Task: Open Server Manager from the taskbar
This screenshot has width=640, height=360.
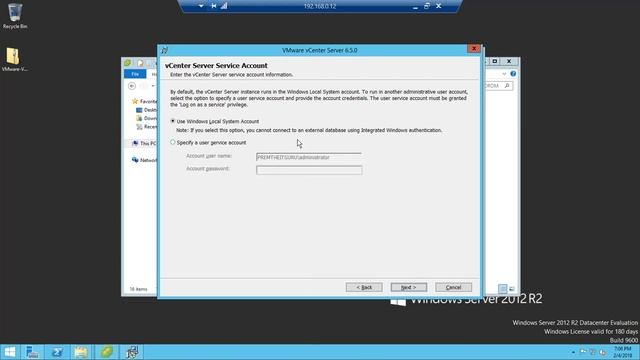Action: click(x=32, y=352)
